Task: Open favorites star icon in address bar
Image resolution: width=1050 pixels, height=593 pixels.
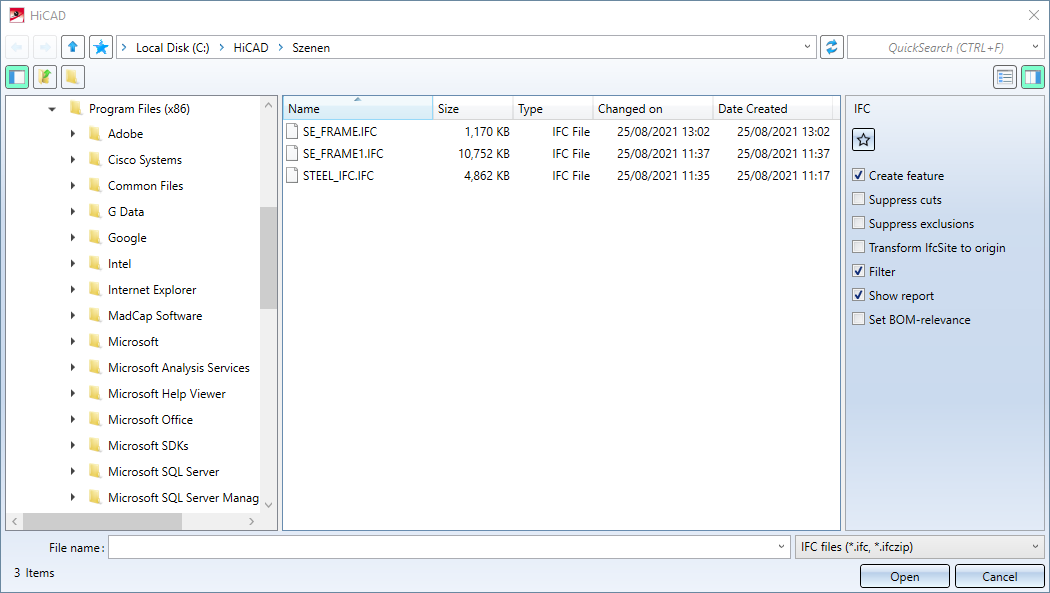Action: [101, 48]
